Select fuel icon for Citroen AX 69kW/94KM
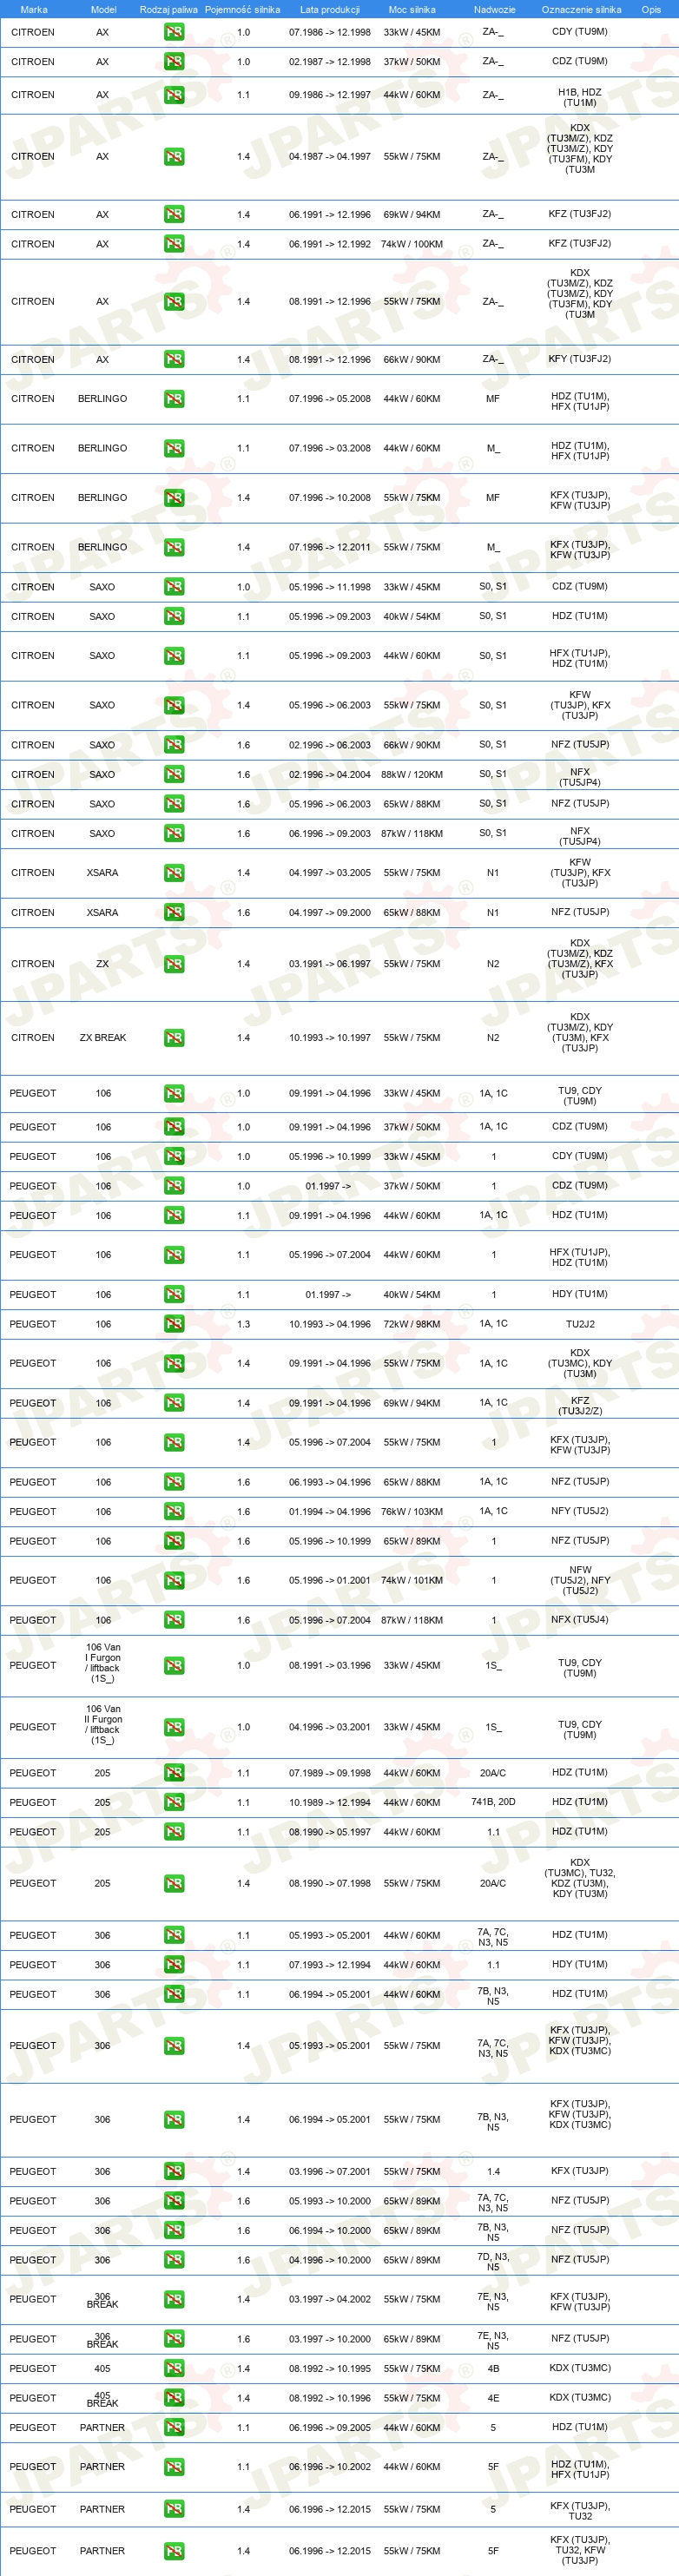 174,214
